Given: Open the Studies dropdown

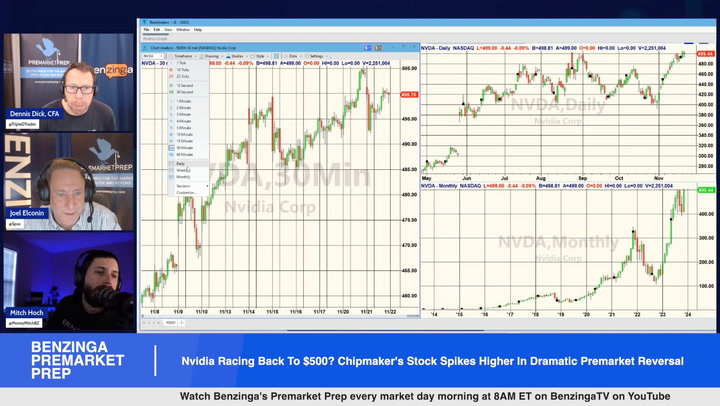Looking at the screenshot, I should tap(236, 56).
